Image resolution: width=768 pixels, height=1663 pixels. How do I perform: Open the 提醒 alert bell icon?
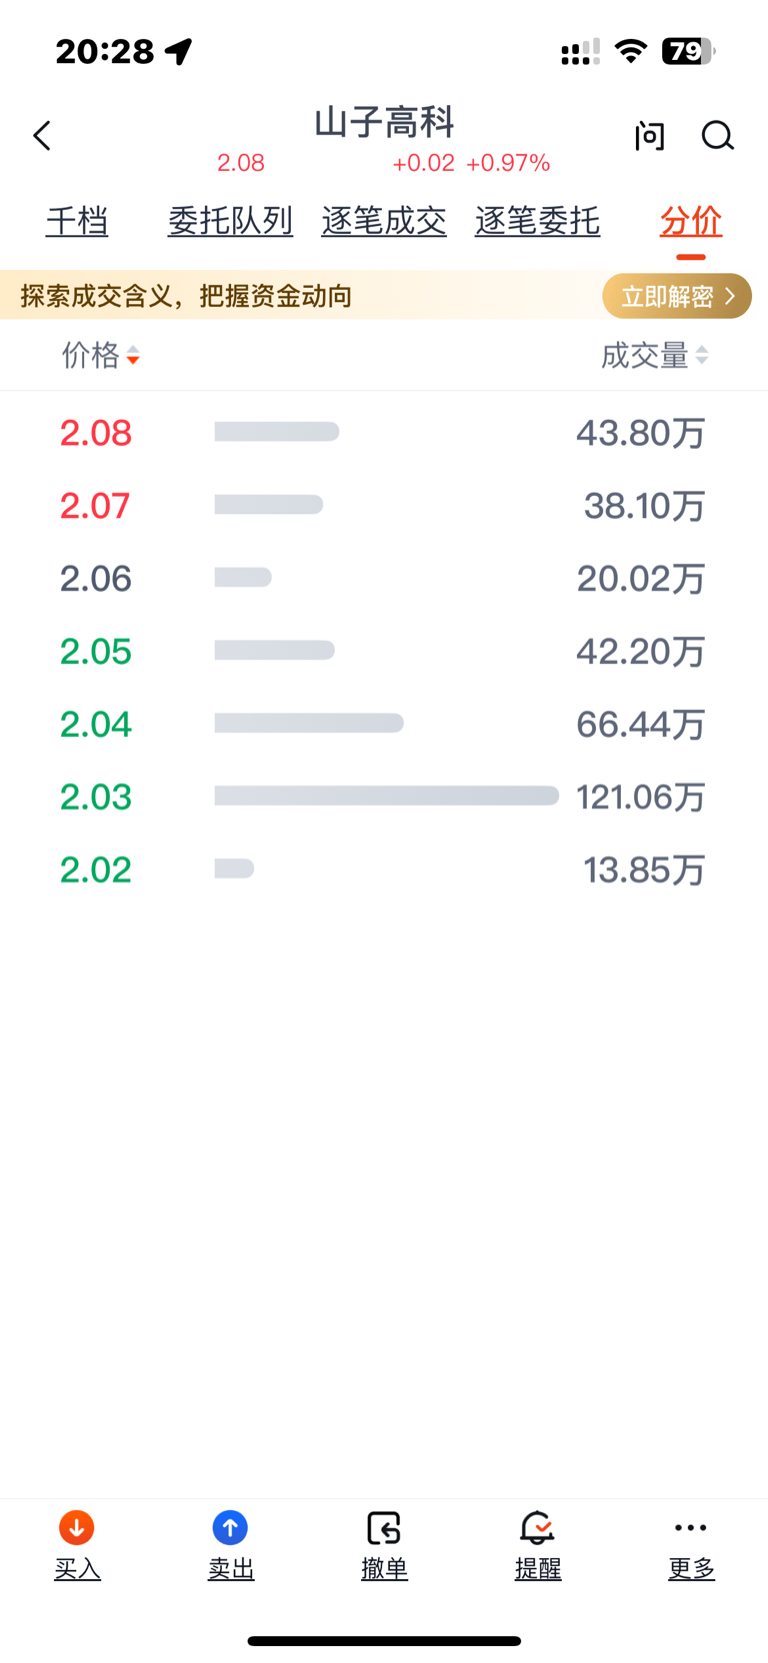click(537, 1528)
